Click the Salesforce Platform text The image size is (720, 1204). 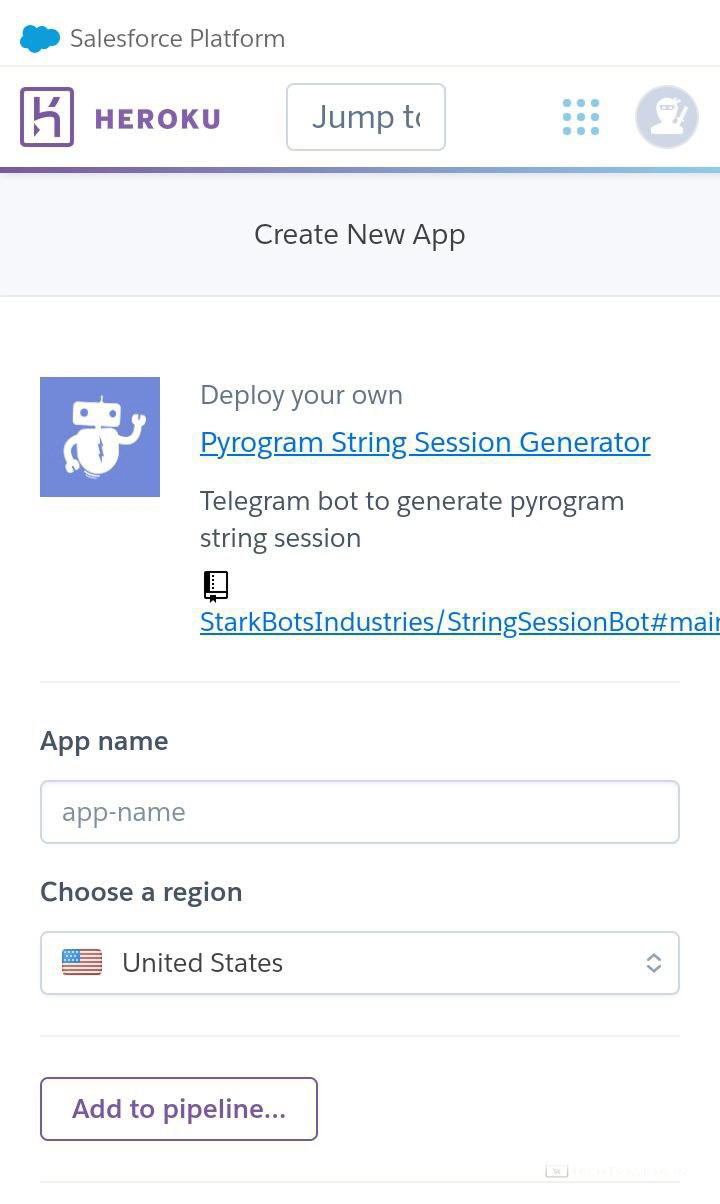178,39
